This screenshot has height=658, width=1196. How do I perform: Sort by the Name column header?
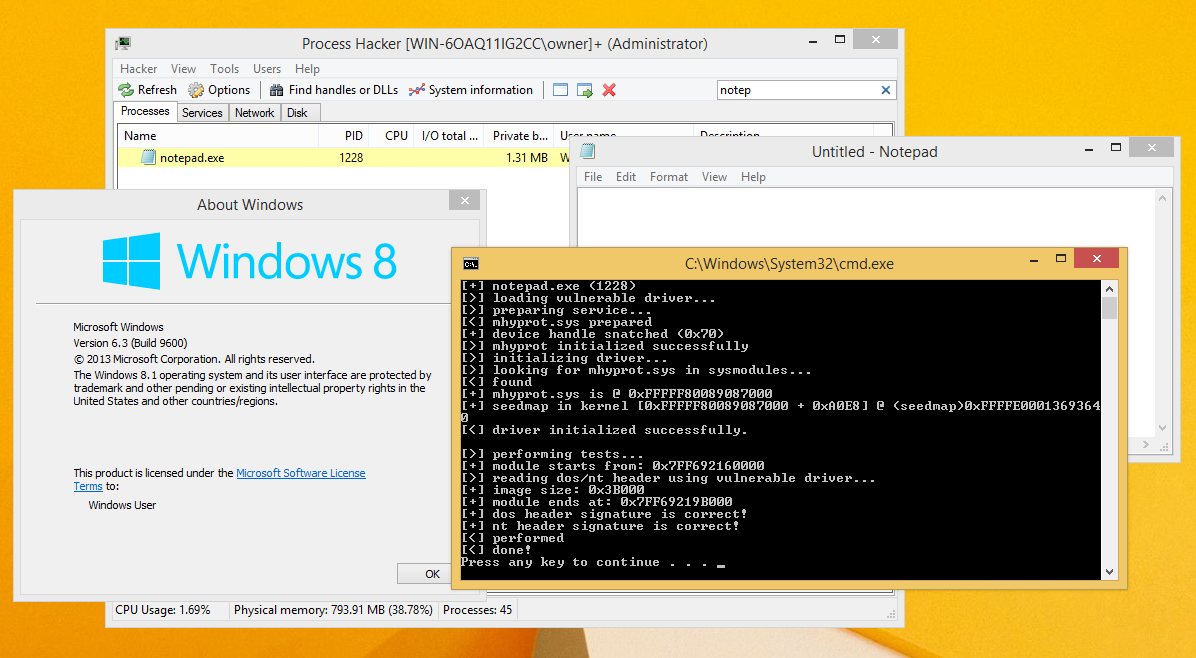pyautogui.click(x=218, y=136)
